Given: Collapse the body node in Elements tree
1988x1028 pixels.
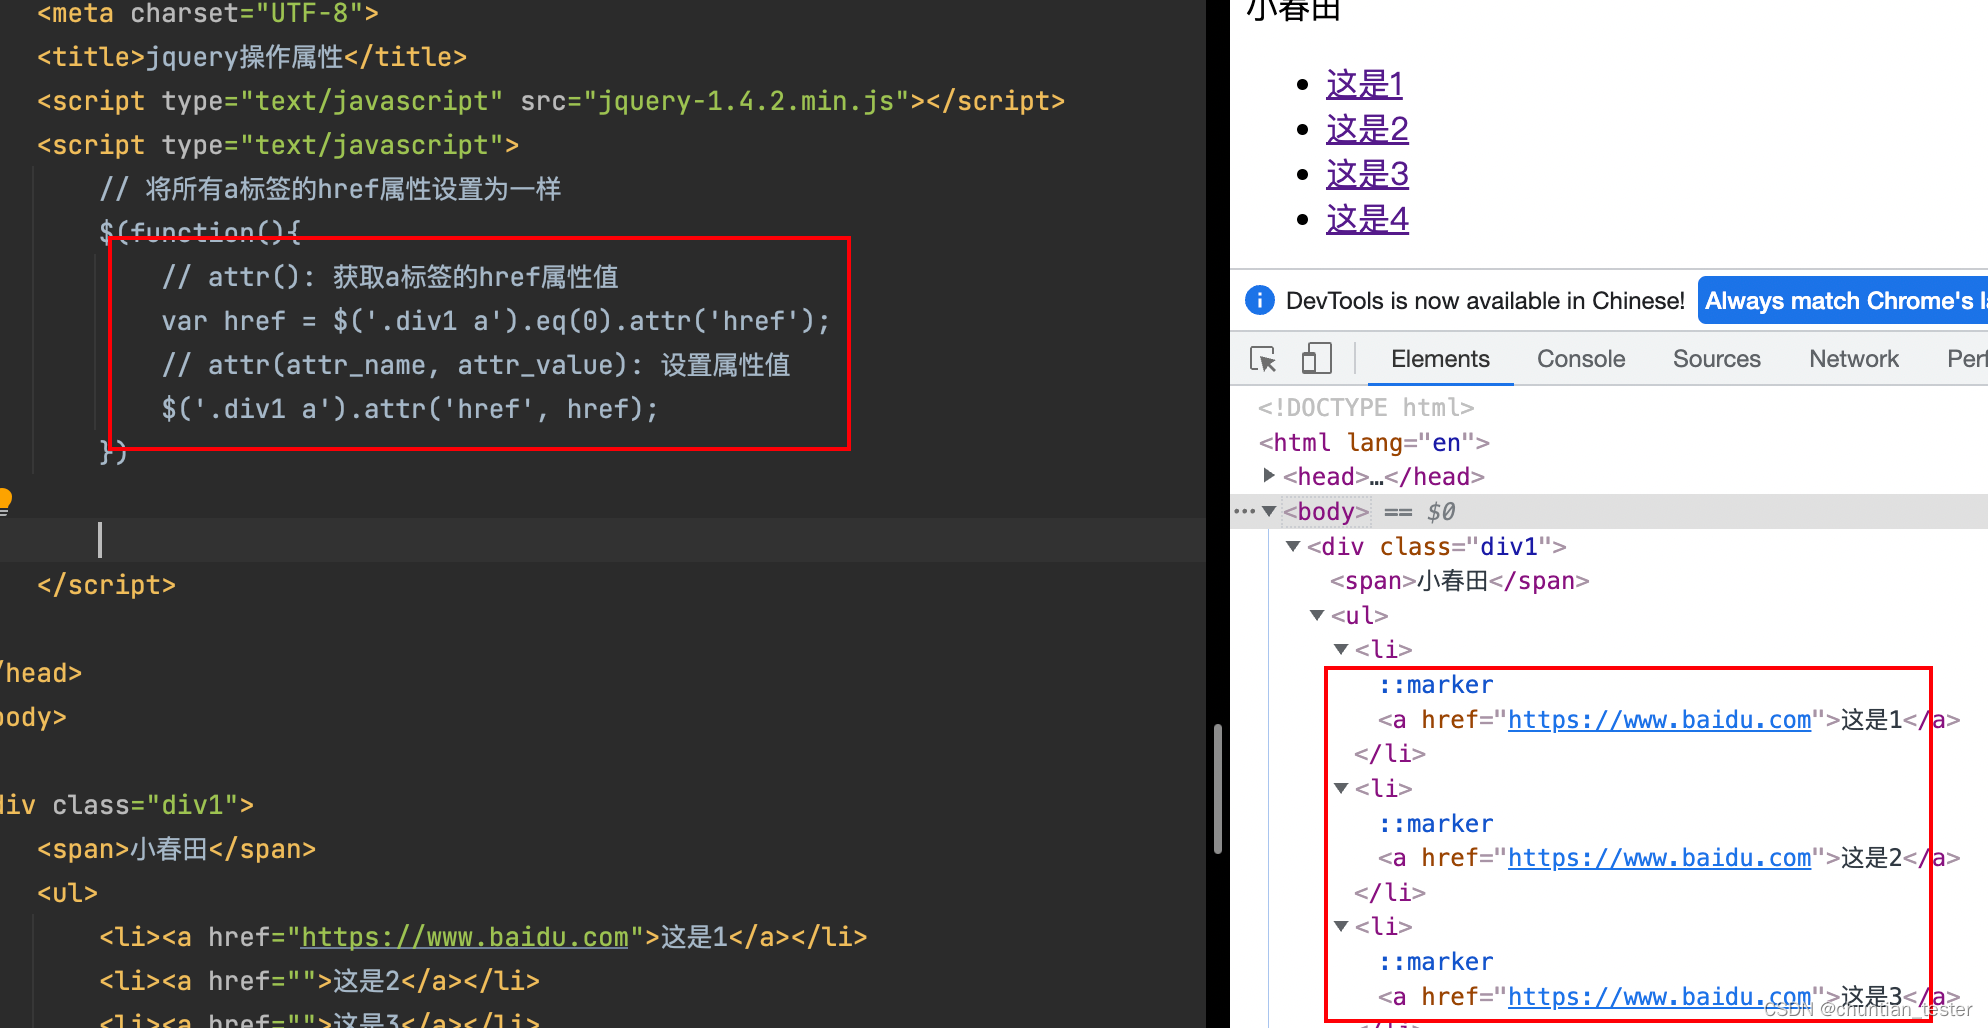Looking at the screenshot, I should coord(1269,511).
